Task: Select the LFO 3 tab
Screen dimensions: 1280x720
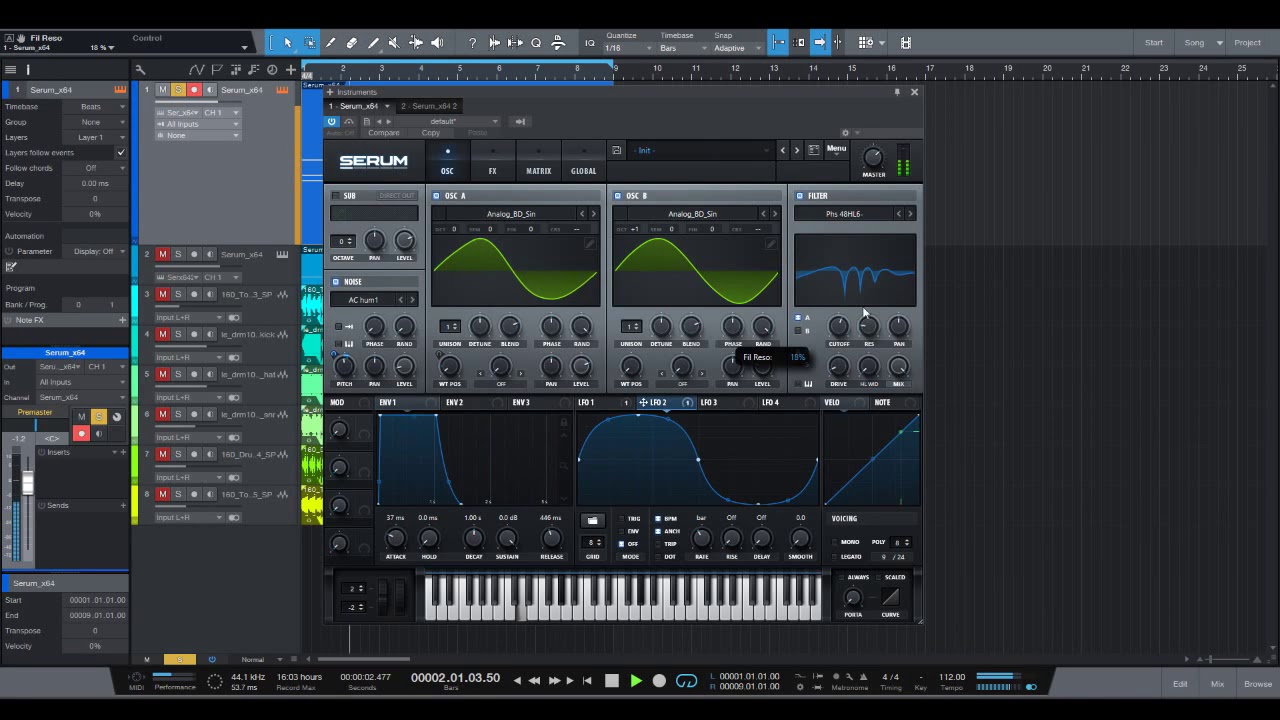Action: pyautogui.click(x=709, y=403)
